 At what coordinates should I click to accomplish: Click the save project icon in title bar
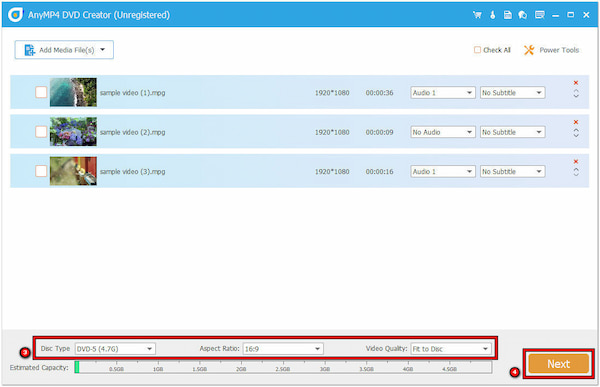pyautogui.click(x=507, y=15)
